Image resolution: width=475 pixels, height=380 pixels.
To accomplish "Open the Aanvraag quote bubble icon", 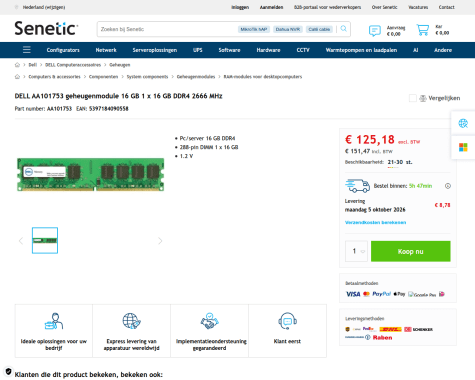I will click(x=375, y=30).
